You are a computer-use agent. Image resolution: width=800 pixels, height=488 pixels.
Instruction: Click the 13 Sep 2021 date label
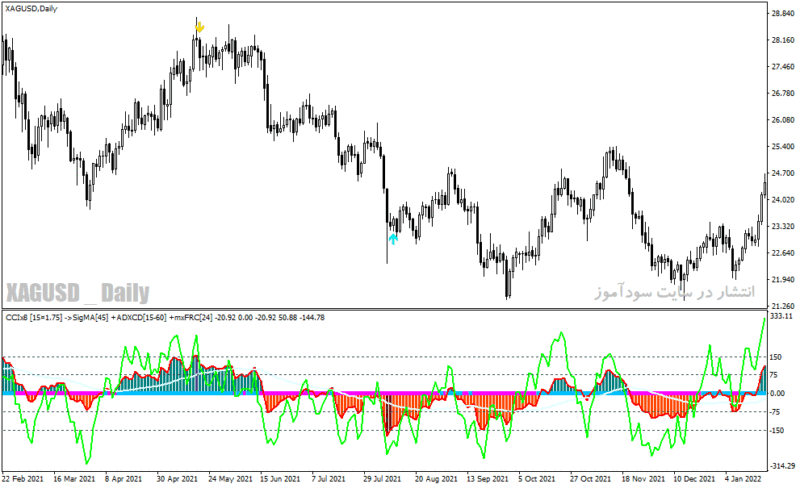[487, 479]
